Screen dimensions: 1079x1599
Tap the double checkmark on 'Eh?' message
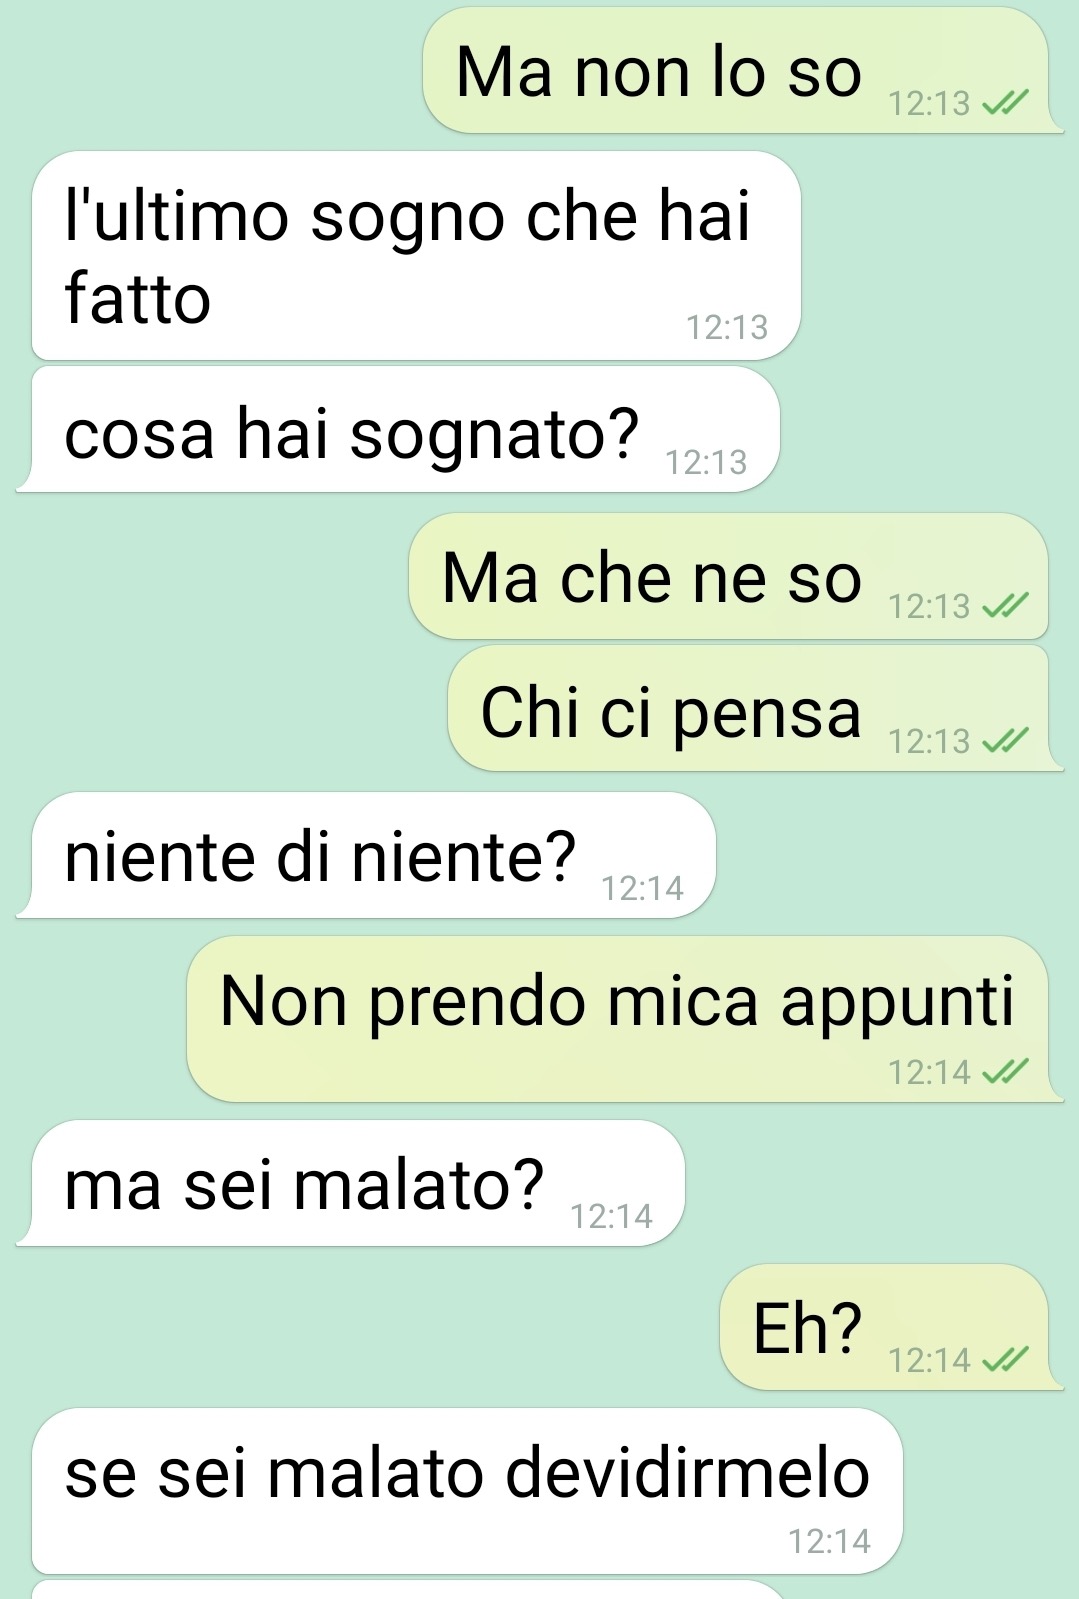[x=1005, y=1359]
